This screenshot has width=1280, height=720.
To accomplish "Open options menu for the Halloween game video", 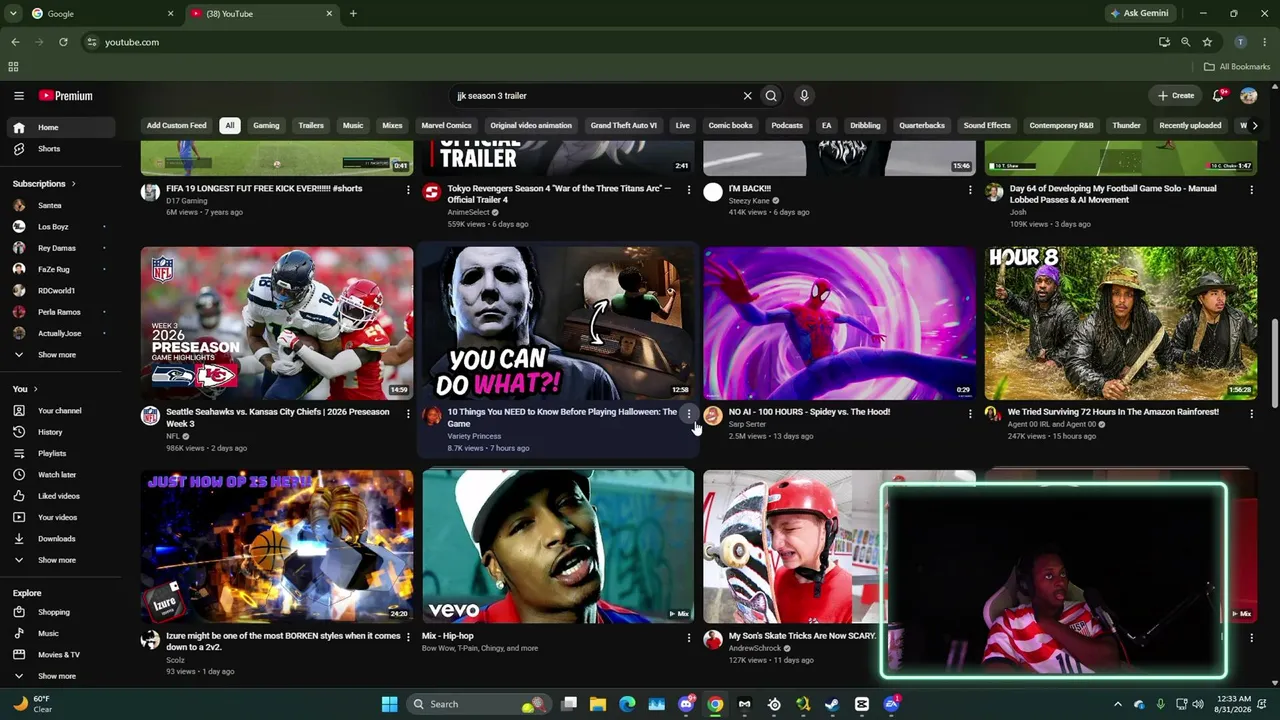I will click(688, 413).
